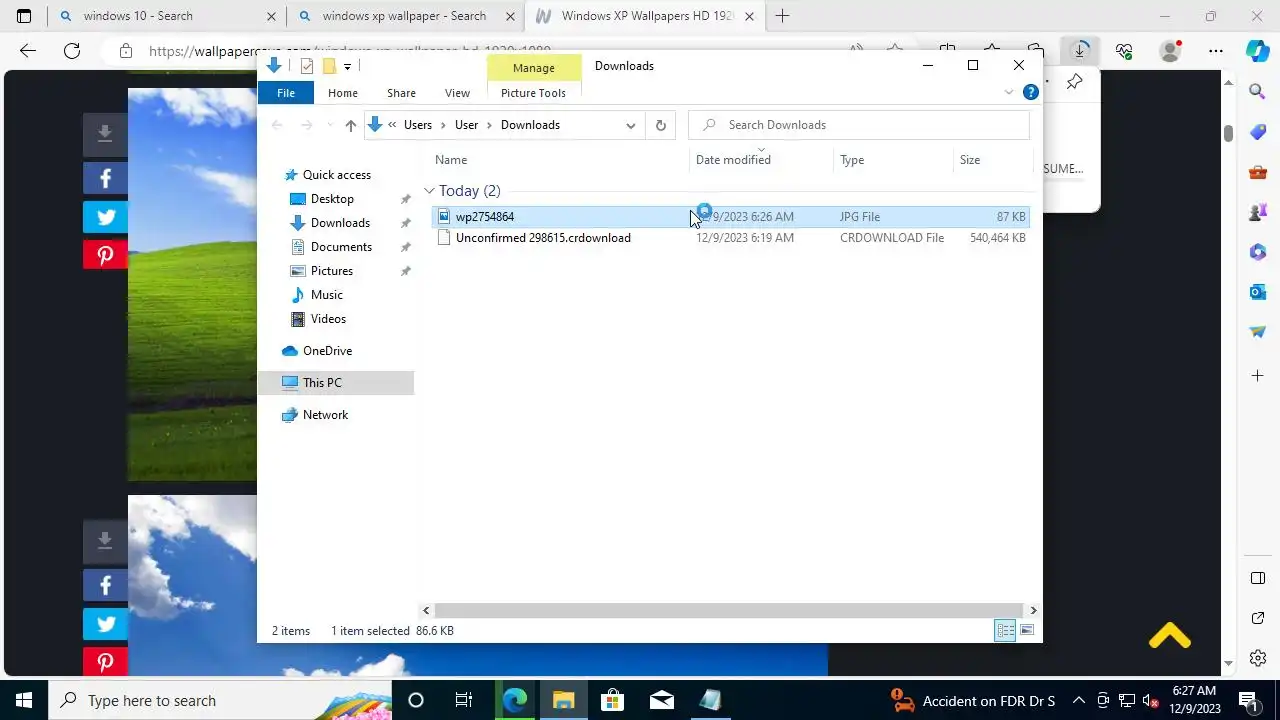Open the View ribbon tab

coord(457,93)
